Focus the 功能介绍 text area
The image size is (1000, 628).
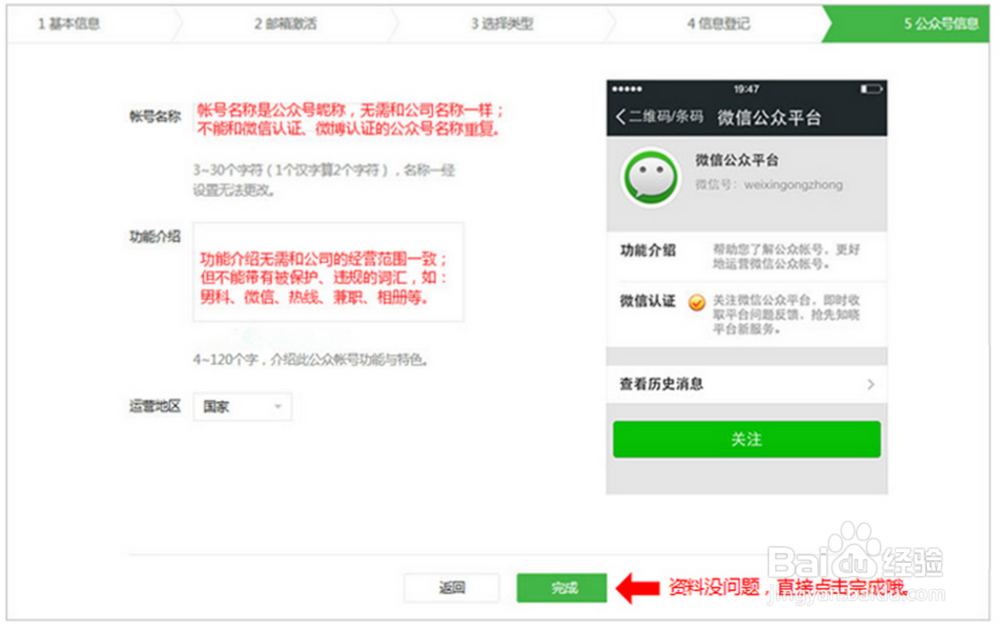click(x=328, y=272)
